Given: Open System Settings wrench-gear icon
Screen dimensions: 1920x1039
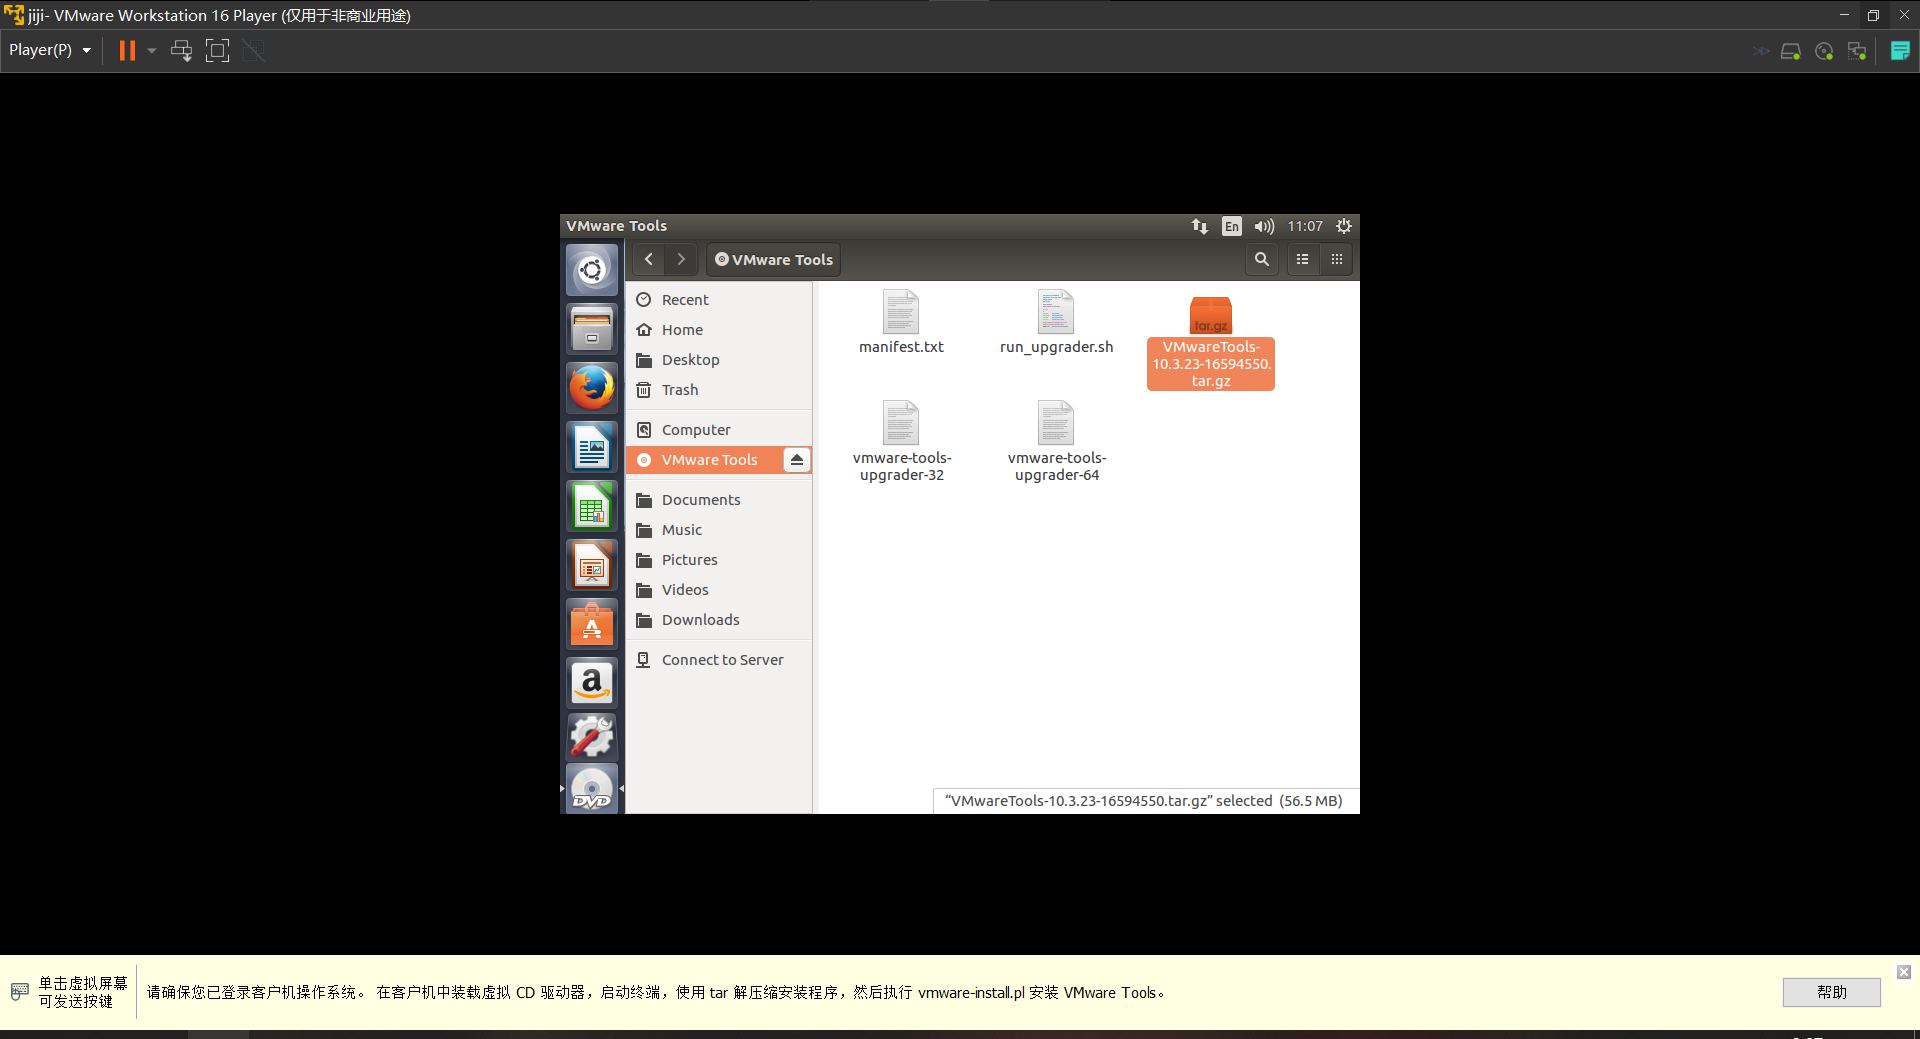Looking at the screenshot, I should tap(591, 738).
